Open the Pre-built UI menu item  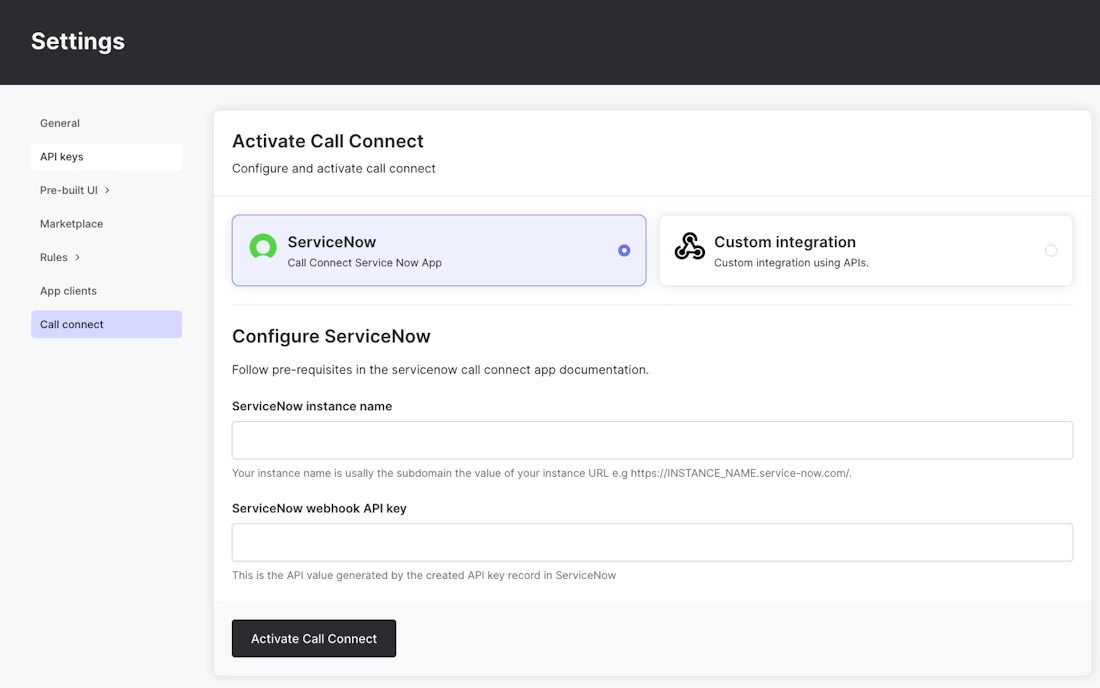click(69, 190)
